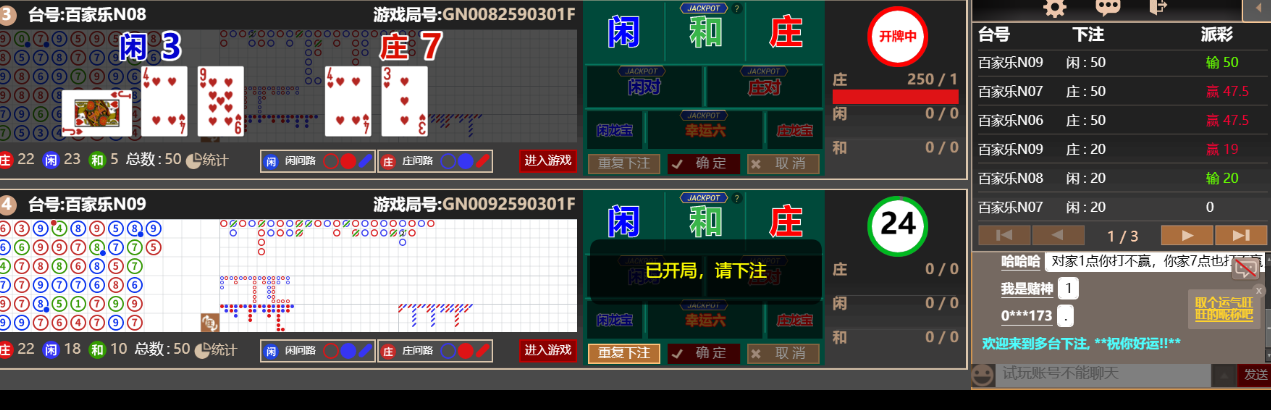Open the settings gear icon
Image resolution: width=1271 pixels, height=410 pixels.
tap(1055, 8)
